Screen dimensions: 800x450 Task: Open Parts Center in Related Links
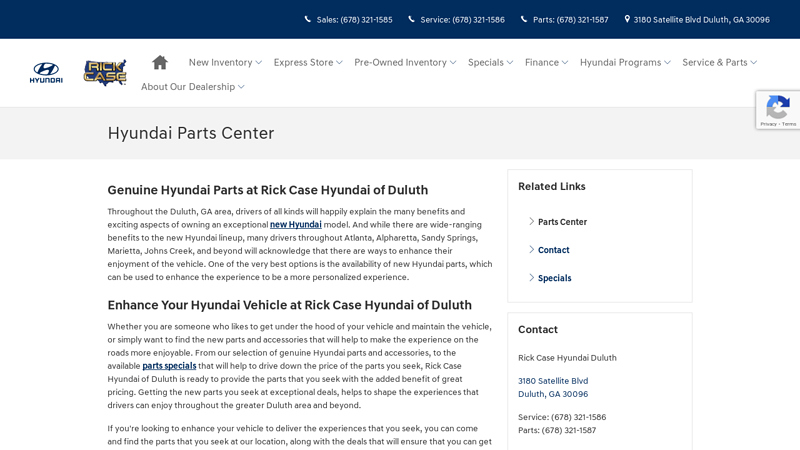pyautogui.click(x=562, y=222)
